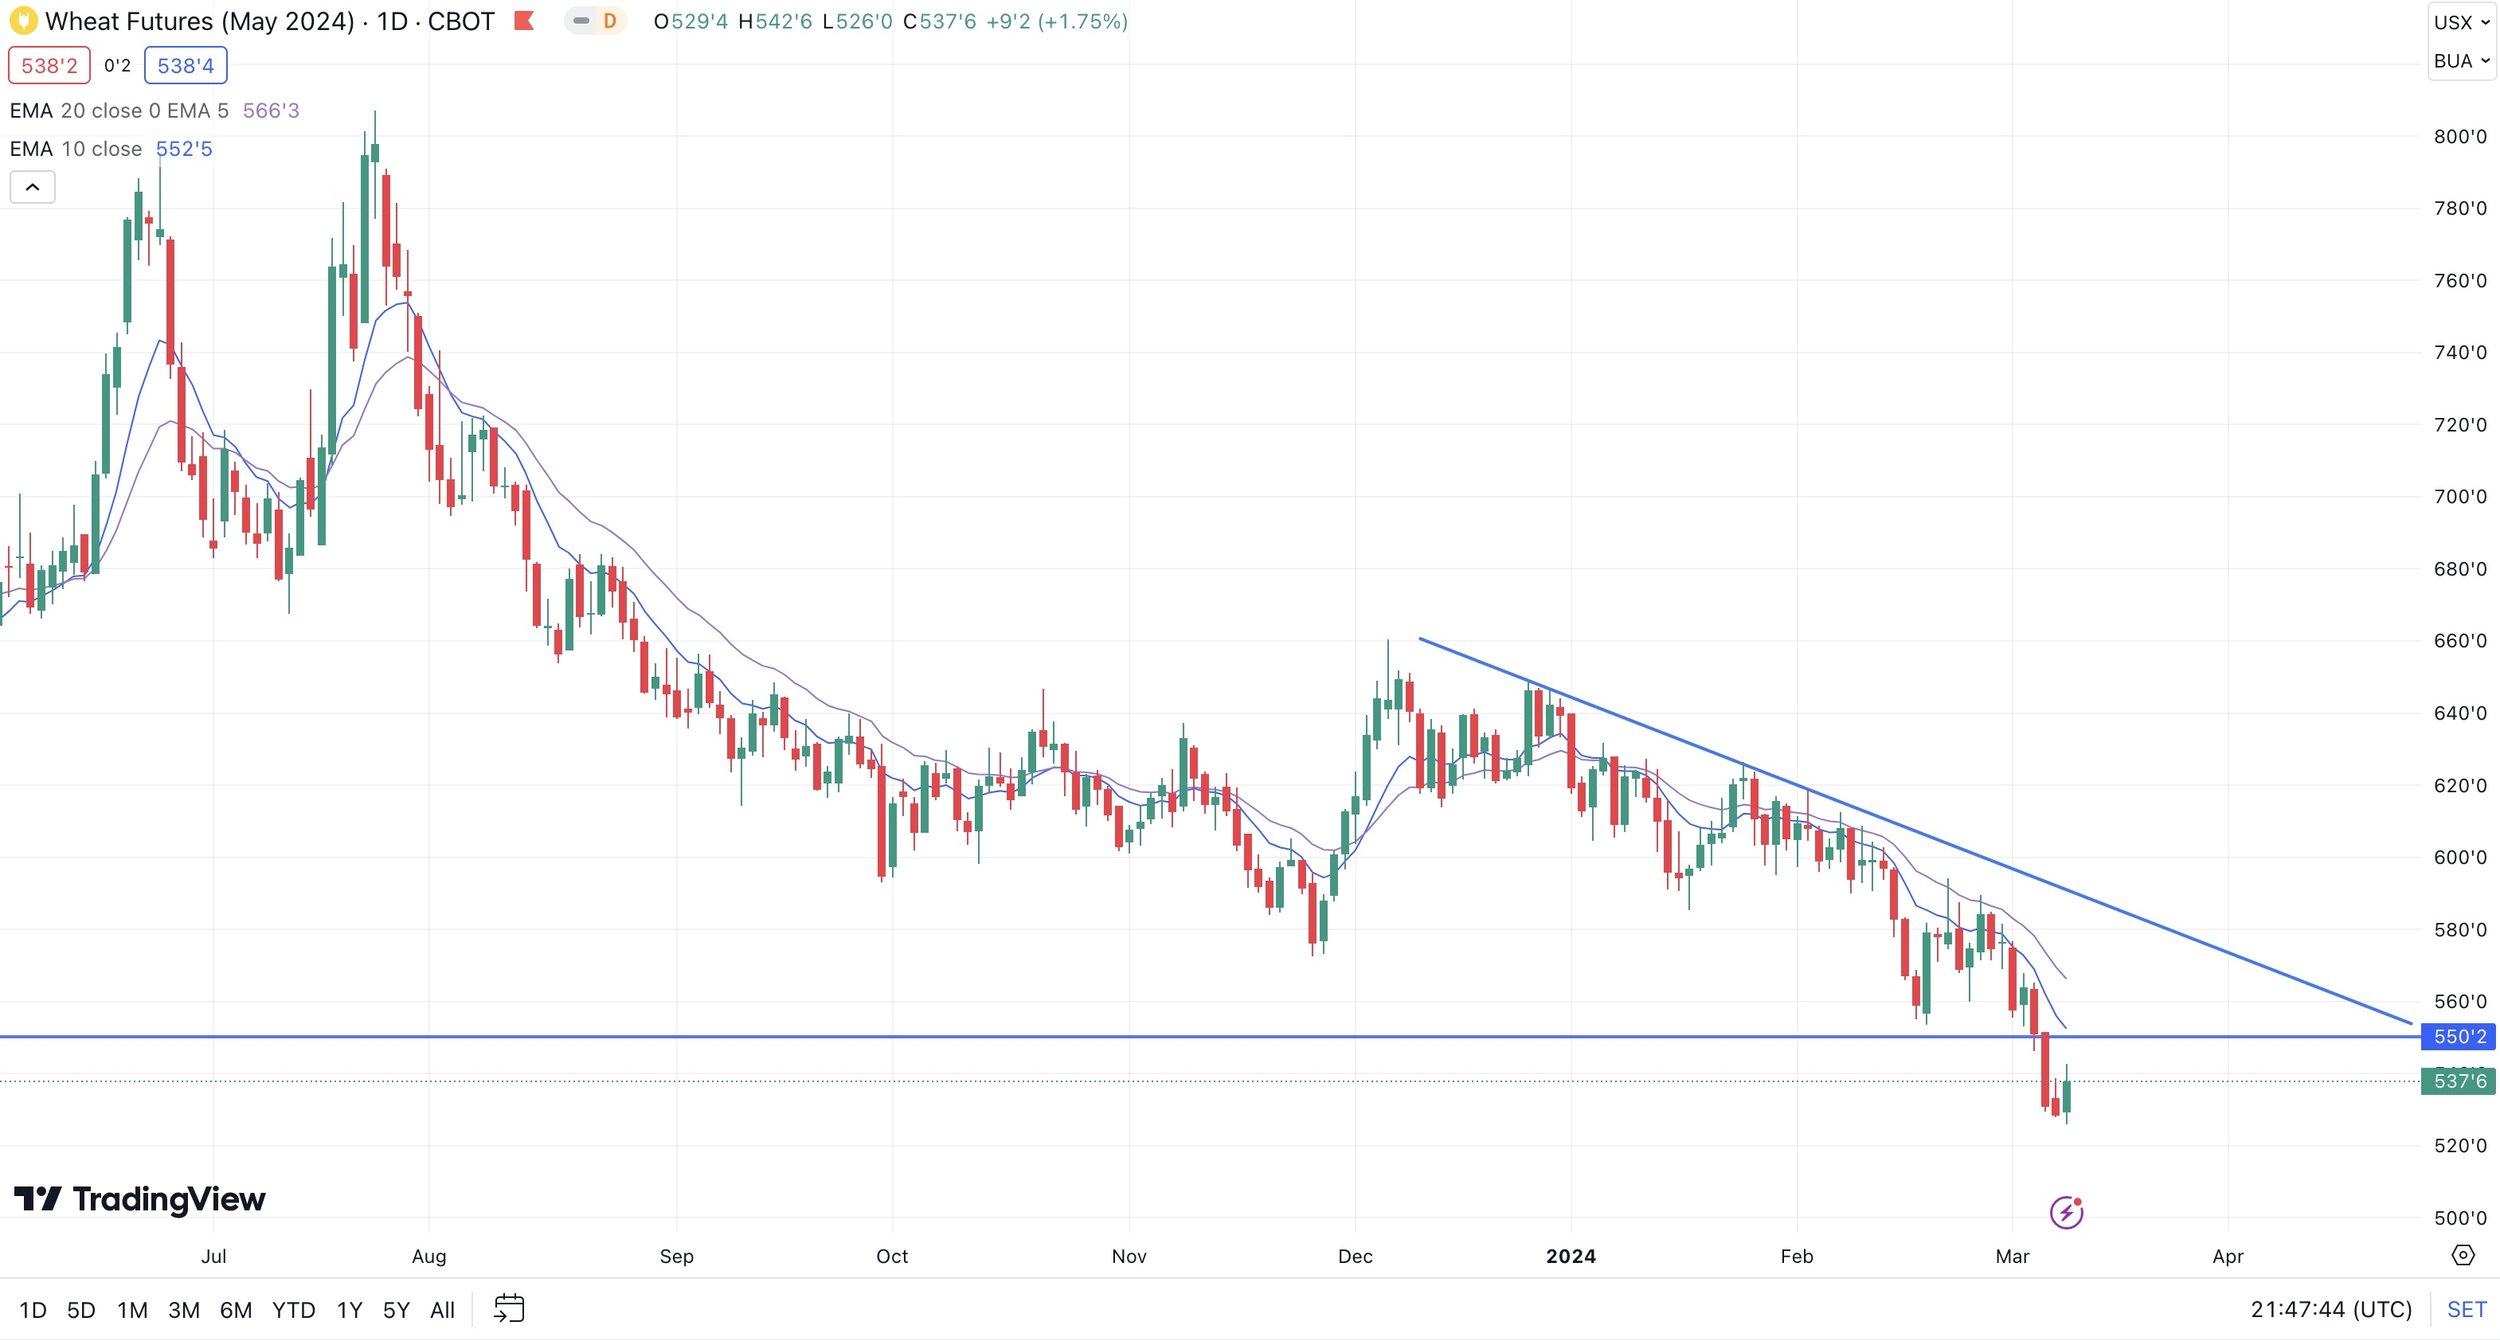This screenshot has height=1340, width=2500.
Task: Click the purple lightning bolt events icon
Action: point(2066,1212)
